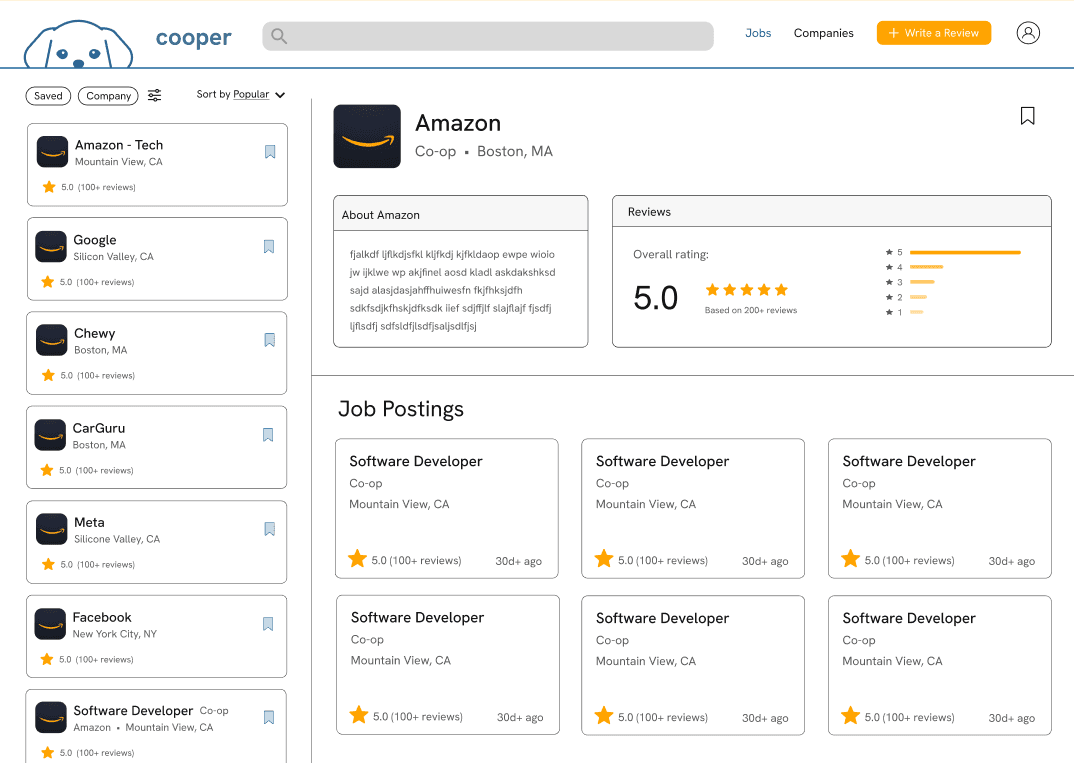Screen dimensions: 1074x763
Task: Click the 5-star rating bar
Action: (965, 253)
